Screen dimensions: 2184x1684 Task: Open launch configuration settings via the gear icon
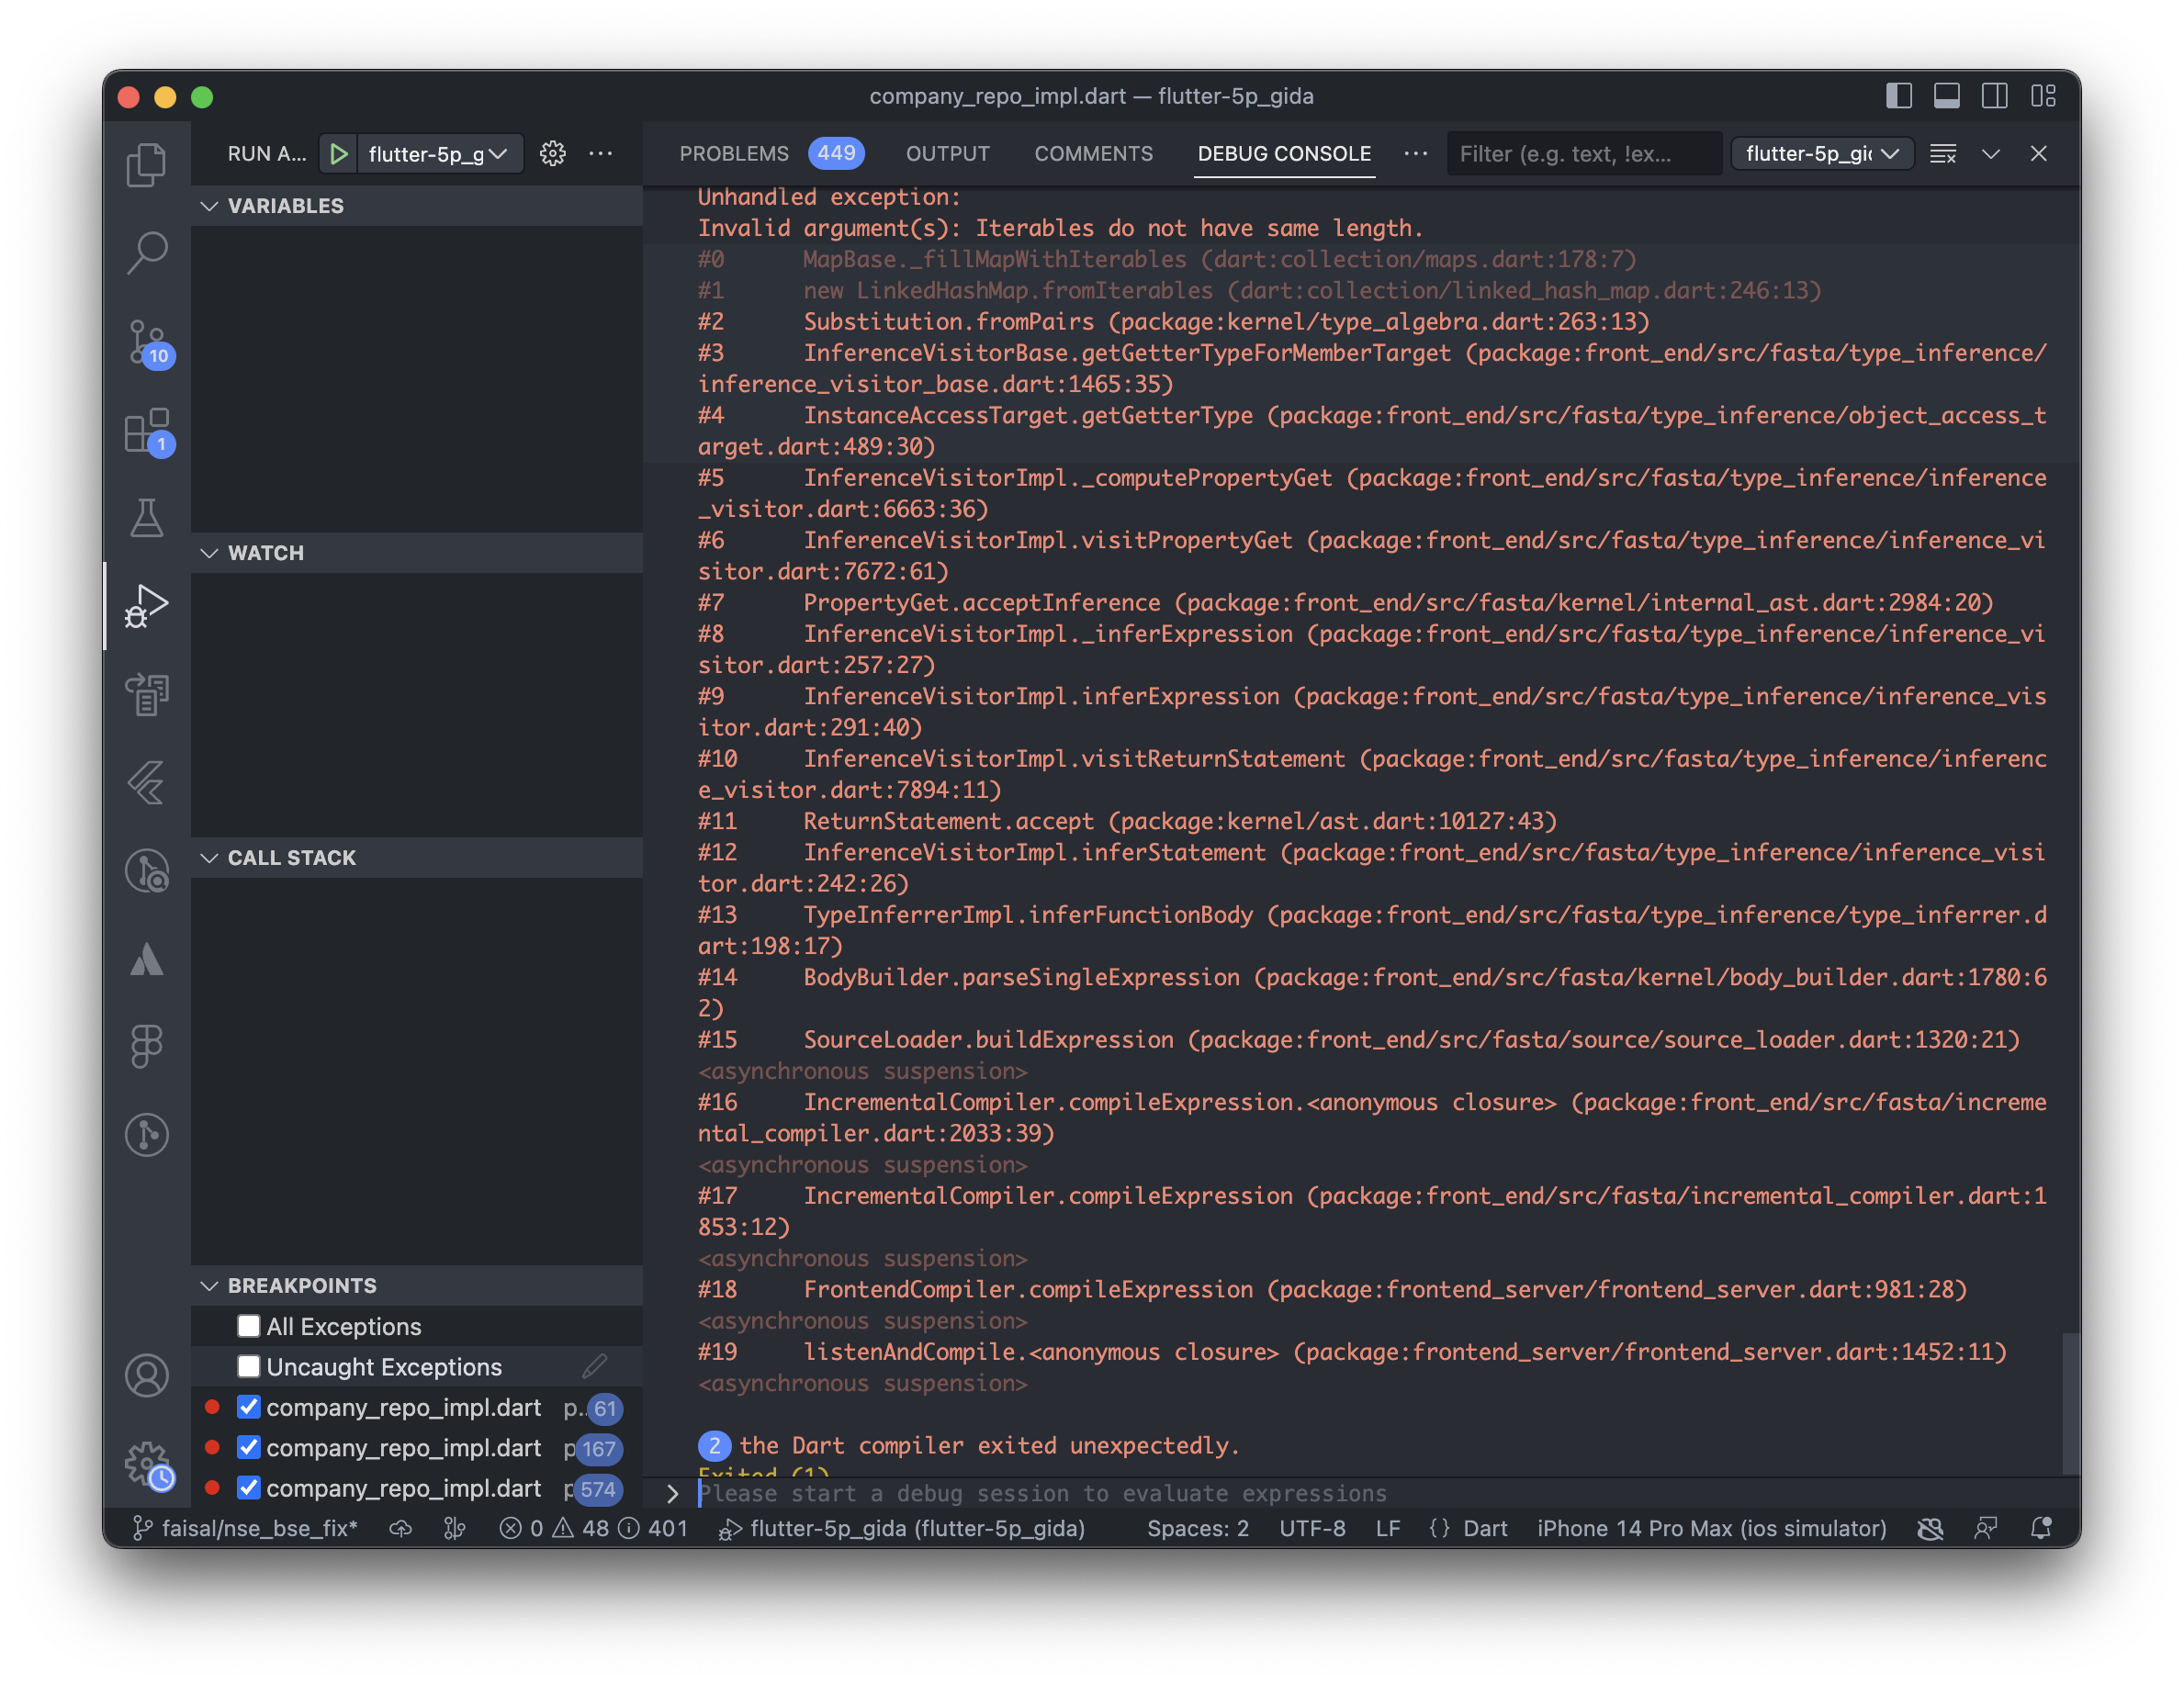pos(552,153)
